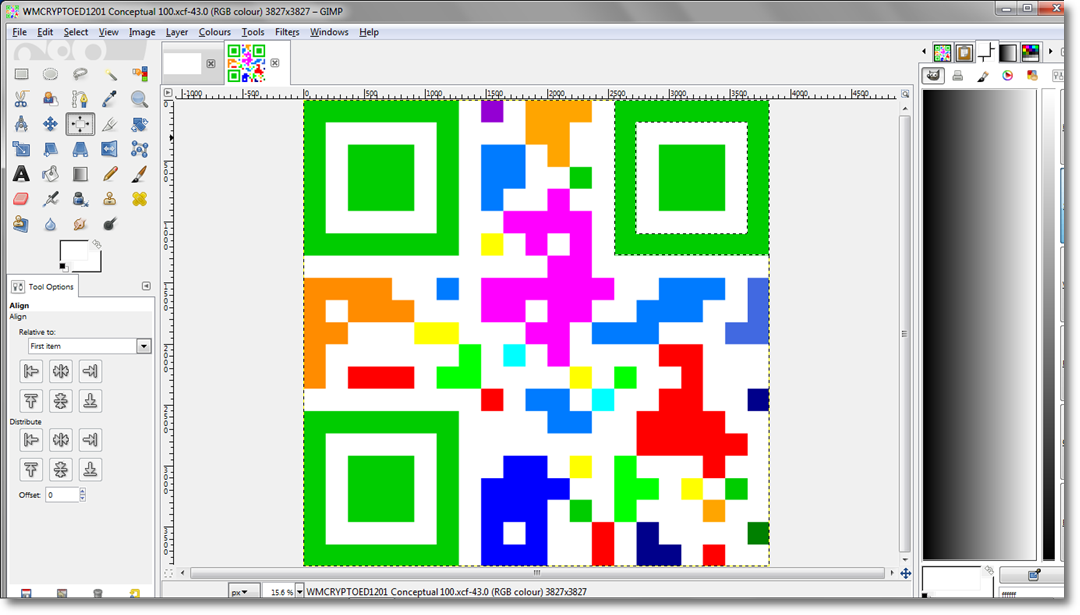Click the foreground/background colour swatch in toolbox
The image size is (1080, 615).
coord(80,256)
